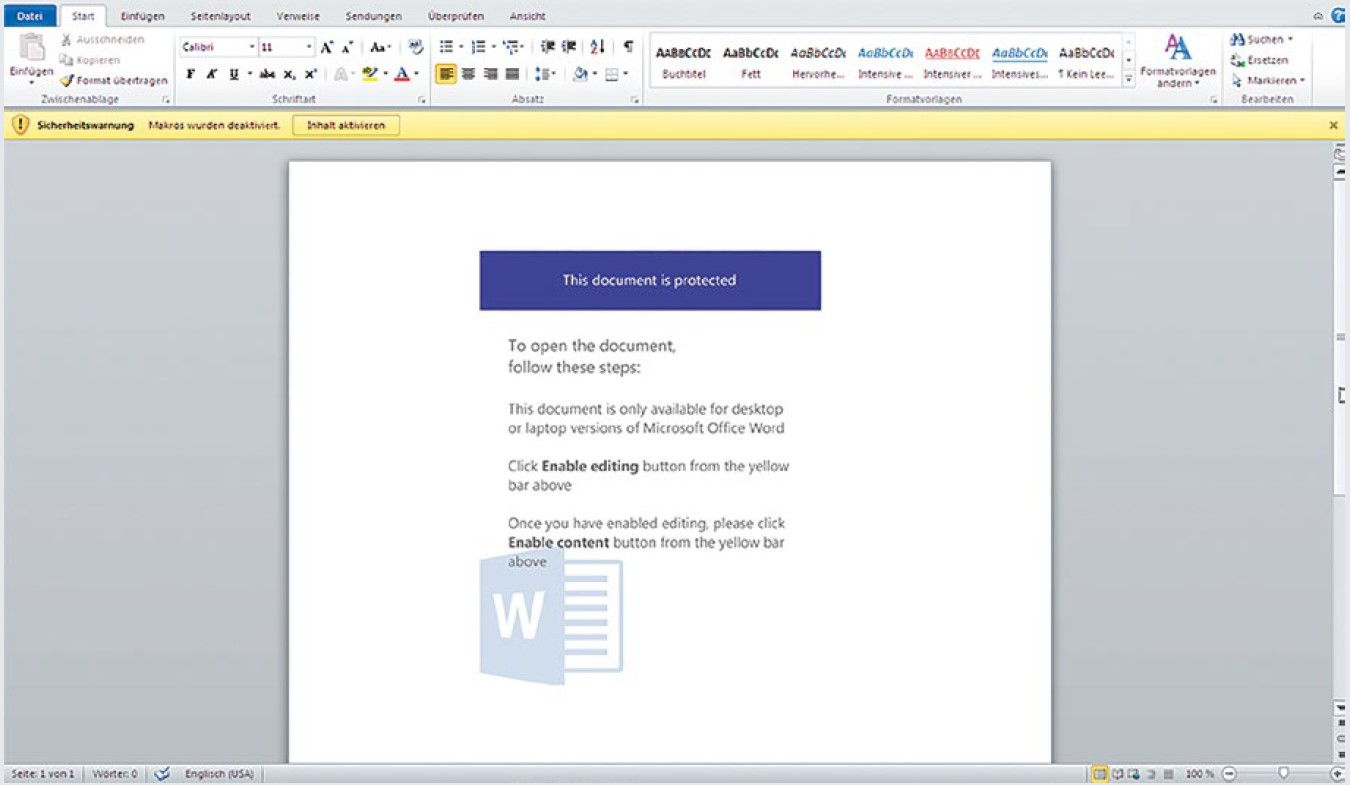
Task: Select Format übertragen paintbrush
Action: (x=67, y=80)
